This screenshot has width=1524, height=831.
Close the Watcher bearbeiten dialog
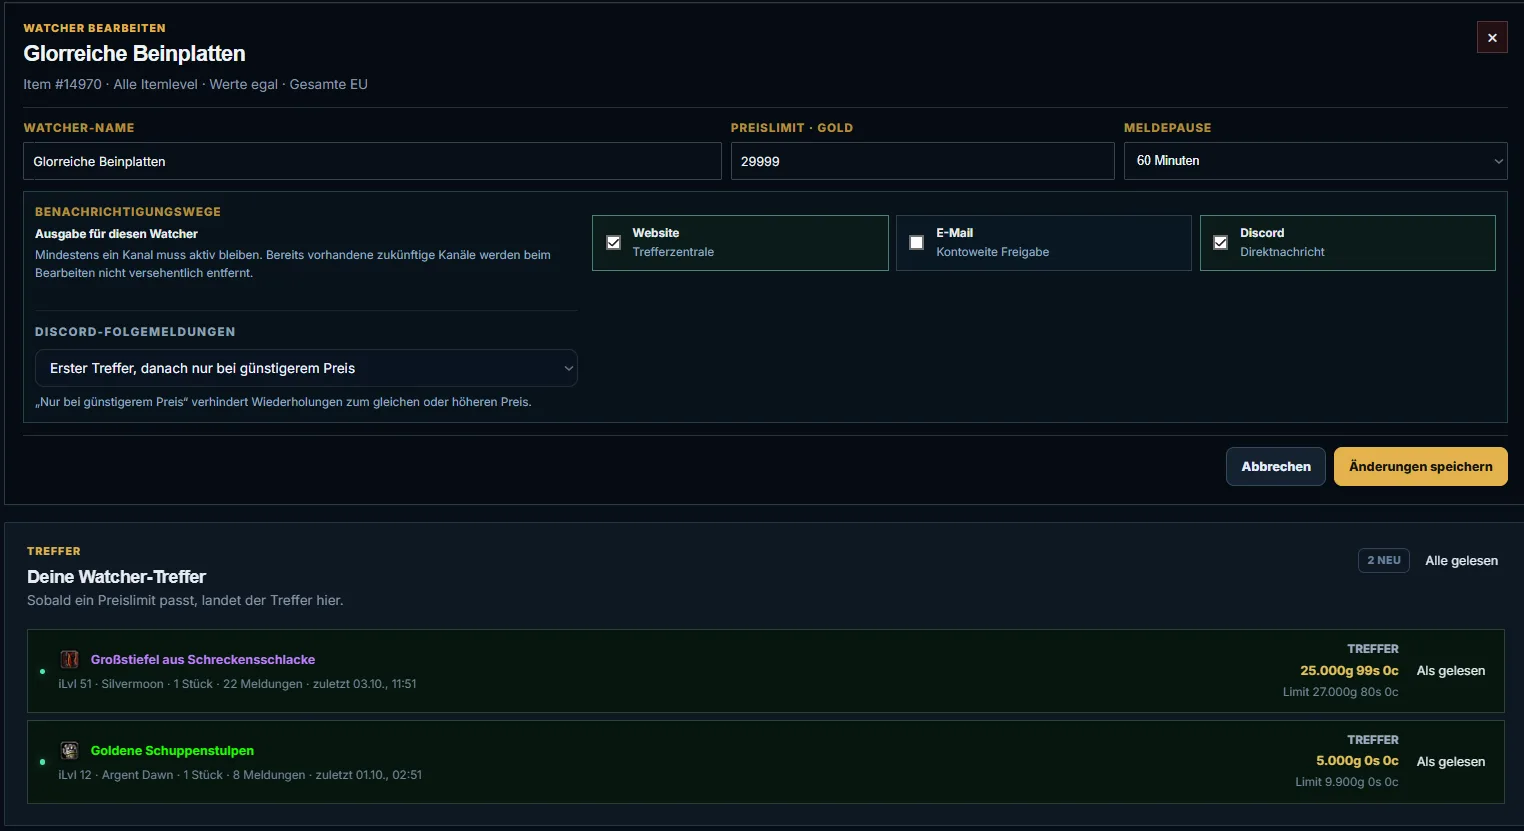[1492, 37]
